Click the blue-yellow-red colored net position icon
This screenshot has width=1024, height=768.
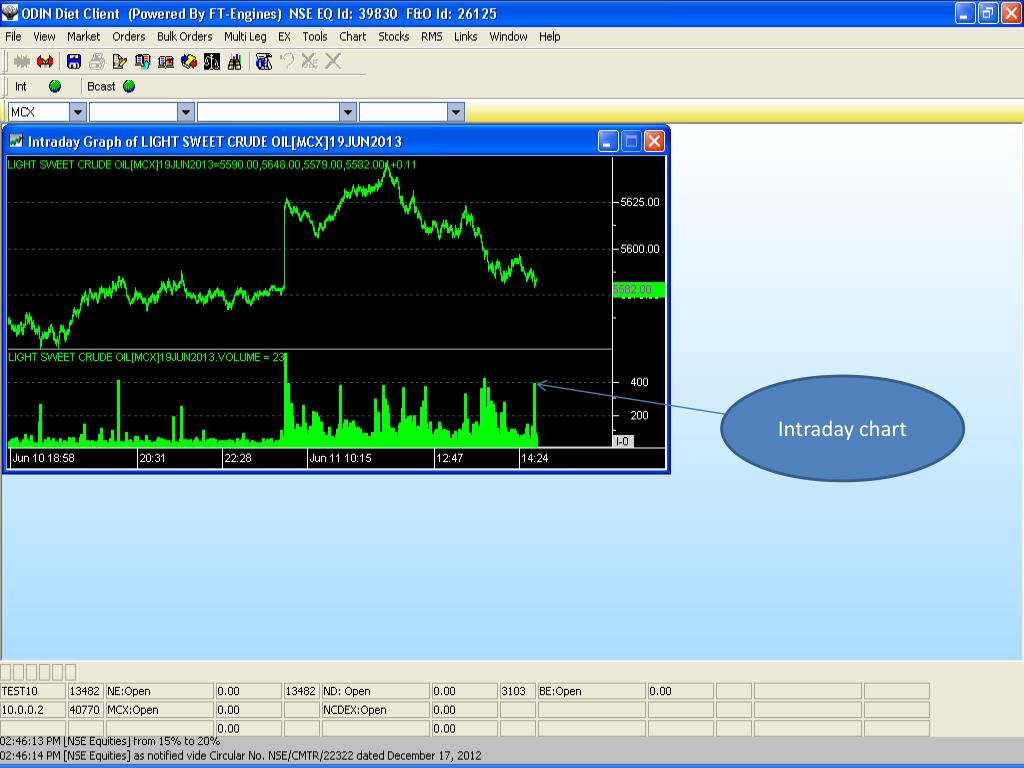[189, 61]
